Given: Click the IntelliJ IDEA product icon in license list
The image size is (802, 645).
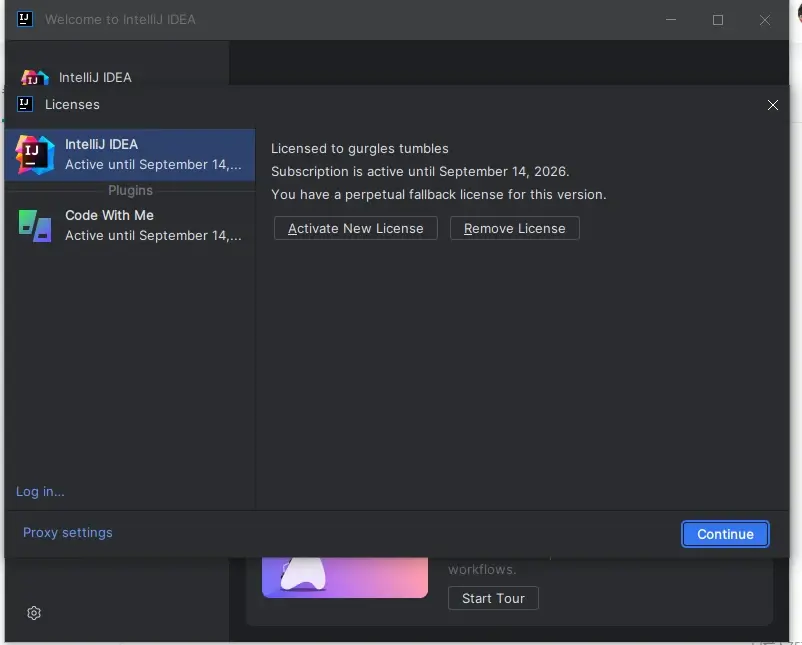Looking at the screenshot, I should [x=35, y=154].
